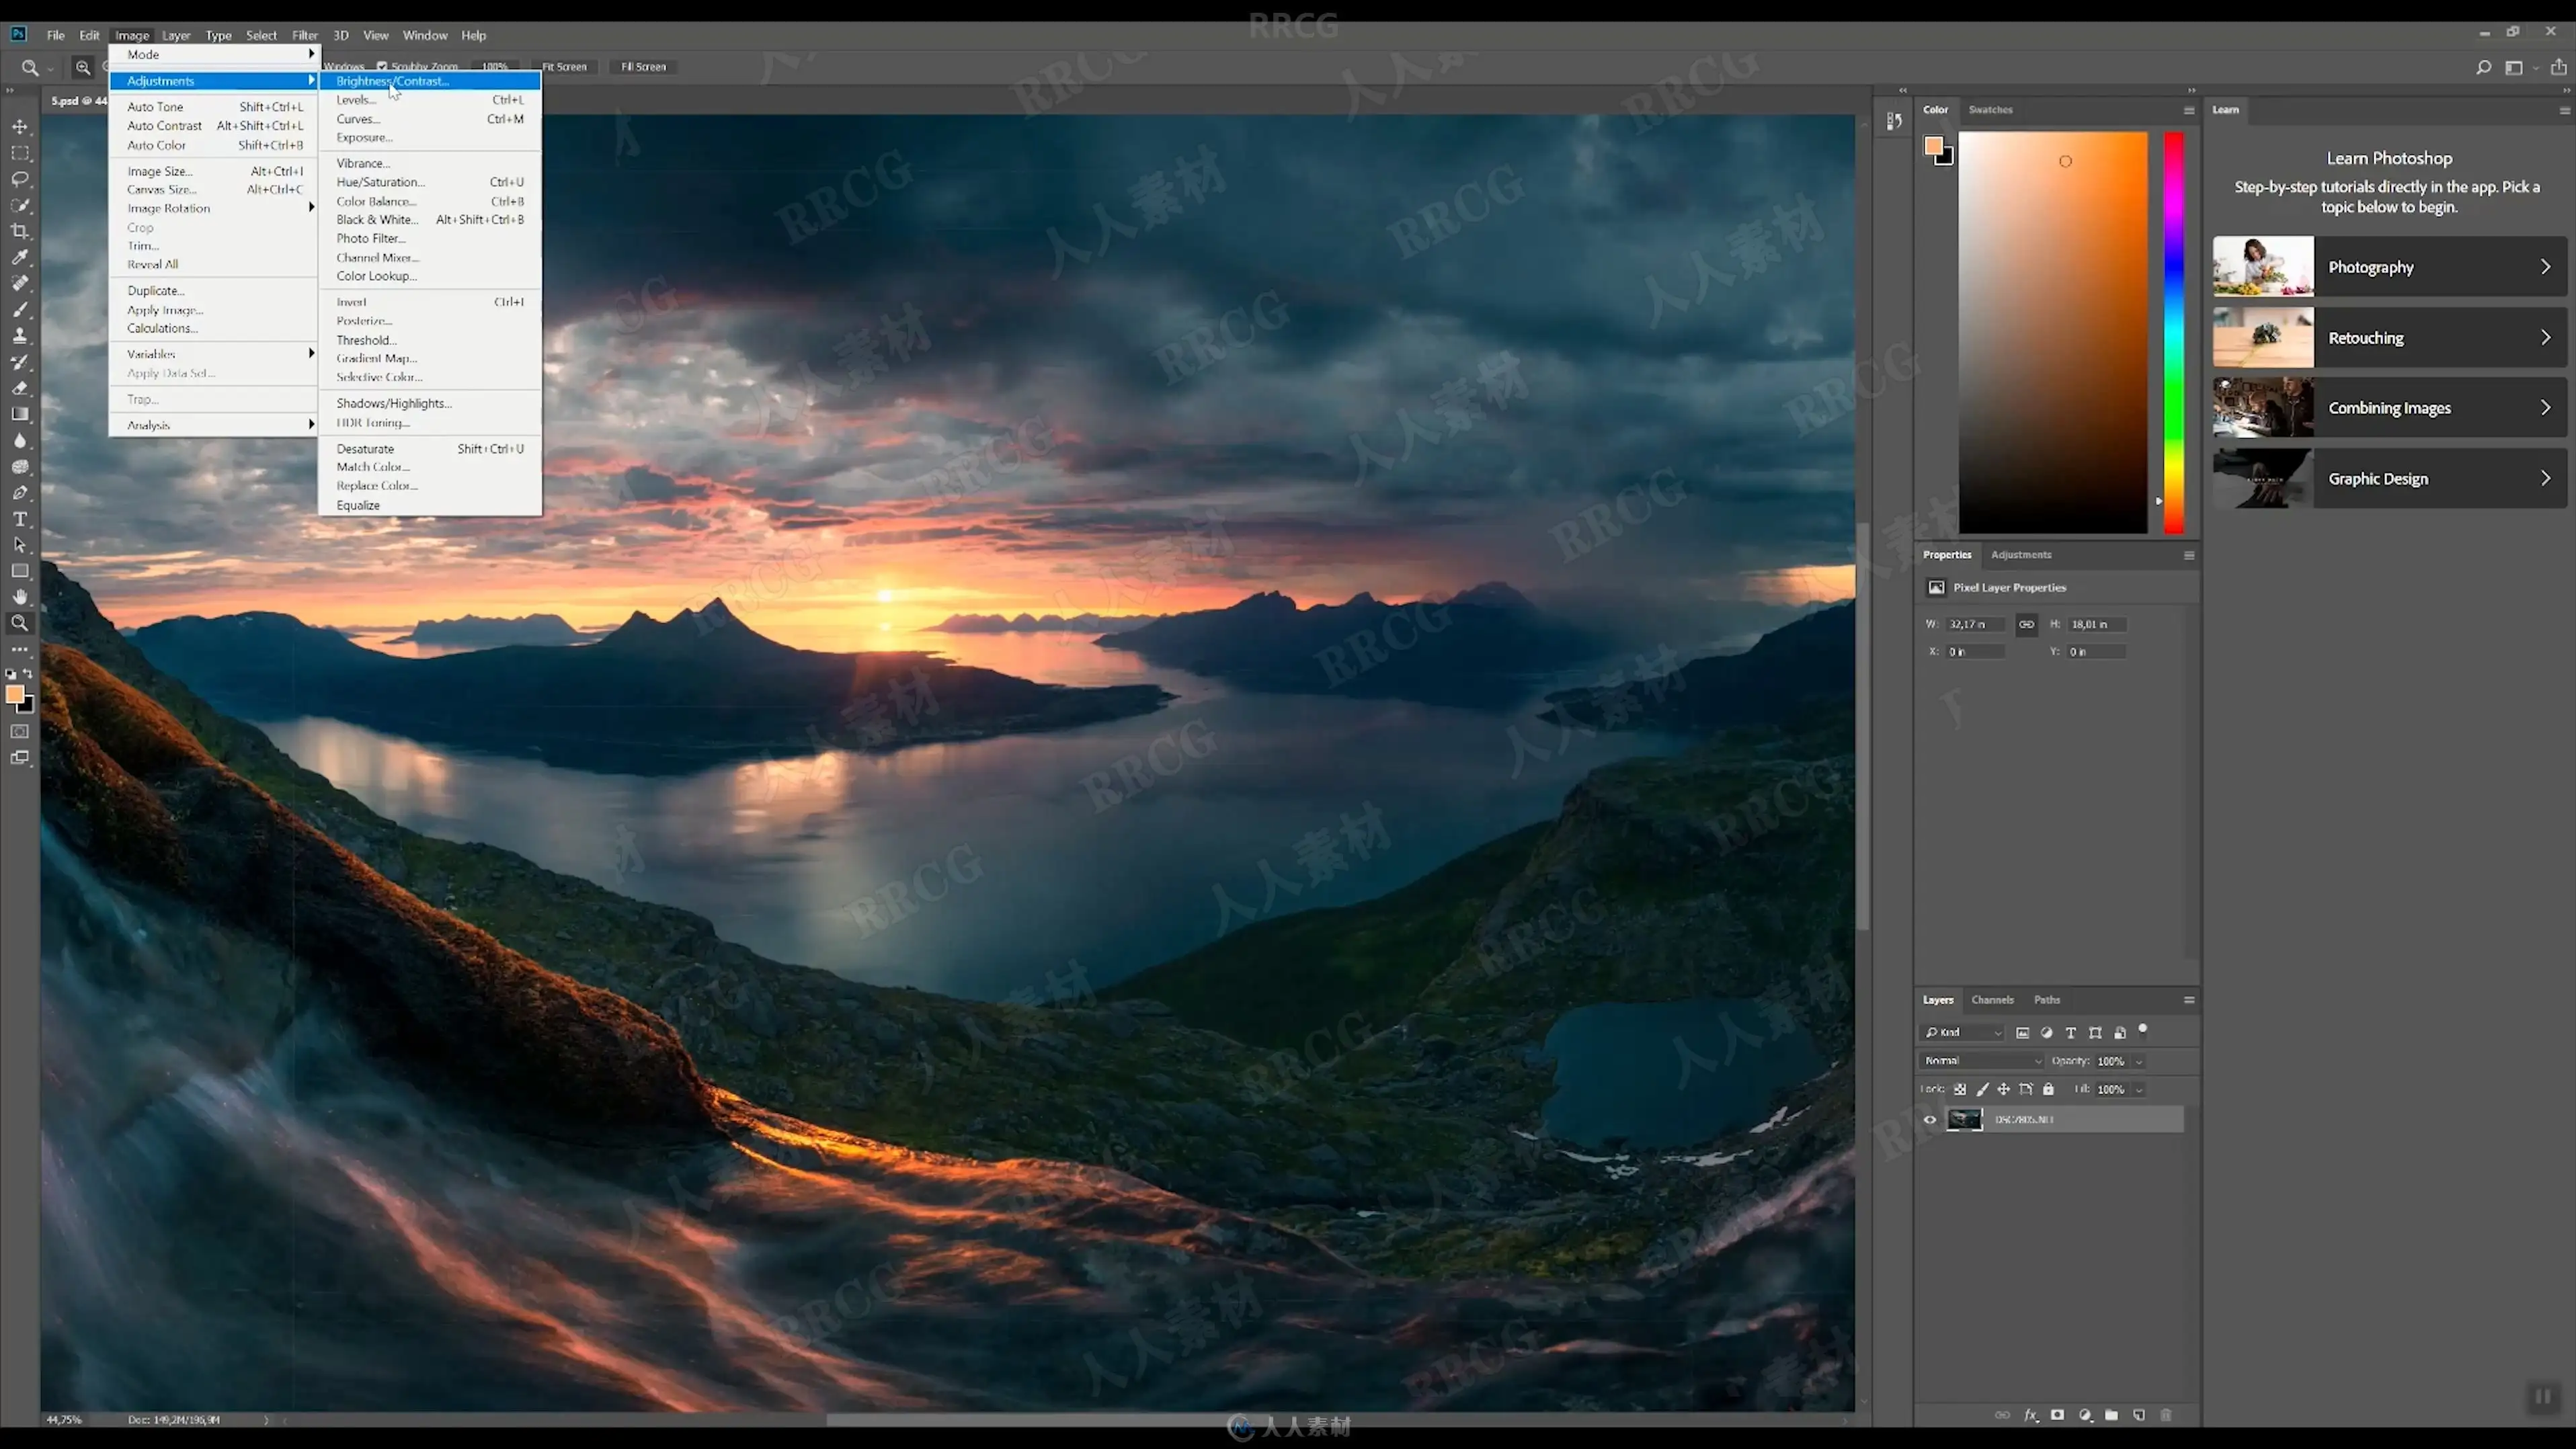Select the Clone Stamp tool
Viewport: 2576px width, 1449px height.
[x=20, y=336]
